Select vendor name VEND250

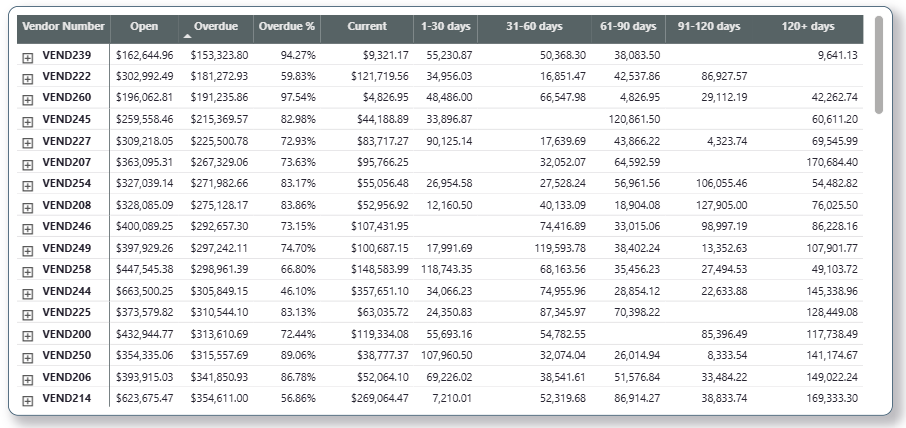66,355
